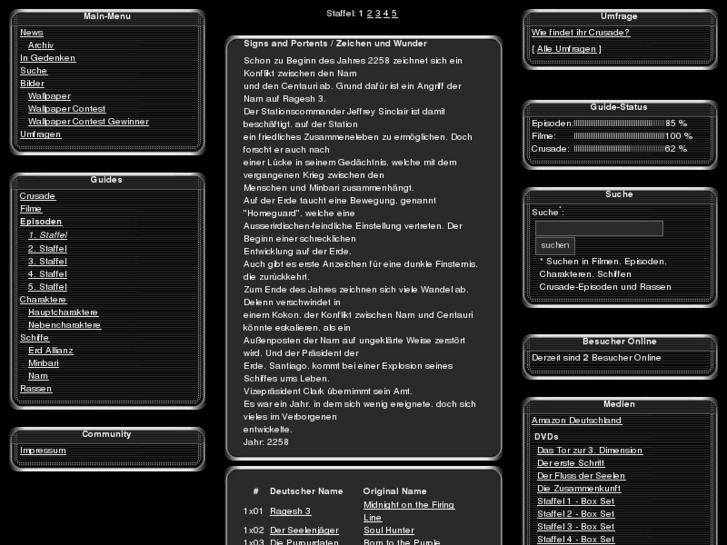Select 4. Staffel in Guides
This screenshot has width=727, height=545.
coord(47,274)
